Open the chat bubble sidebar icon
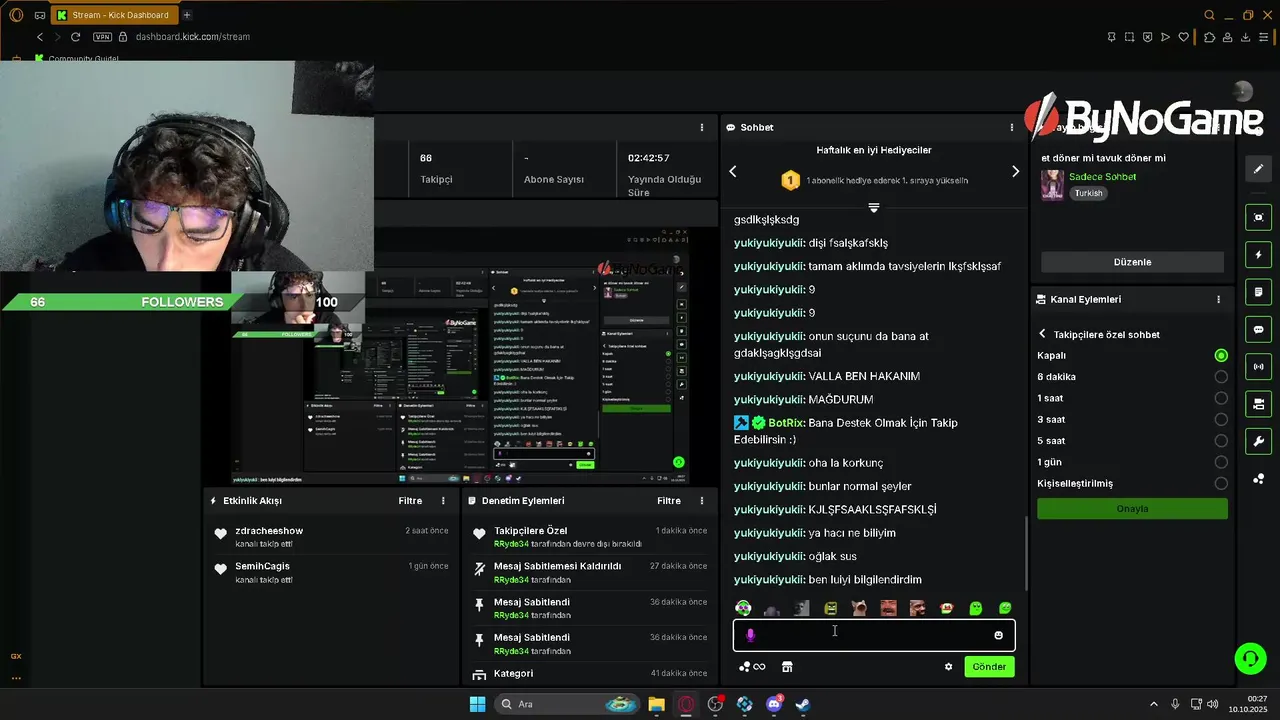 coord(1258,329)
